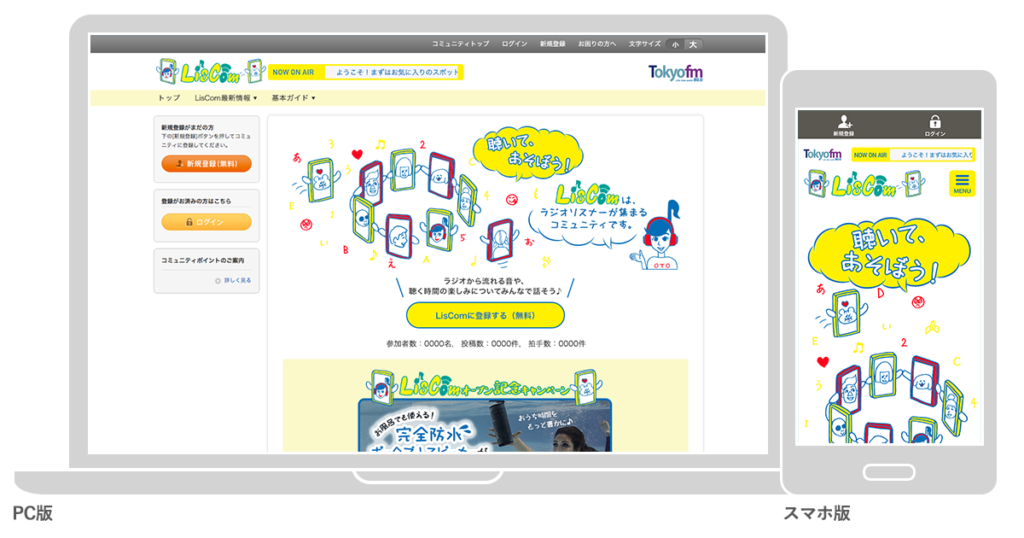
Task: Open the yellow MENU hamburger button
Action: (x=962, y=183)
